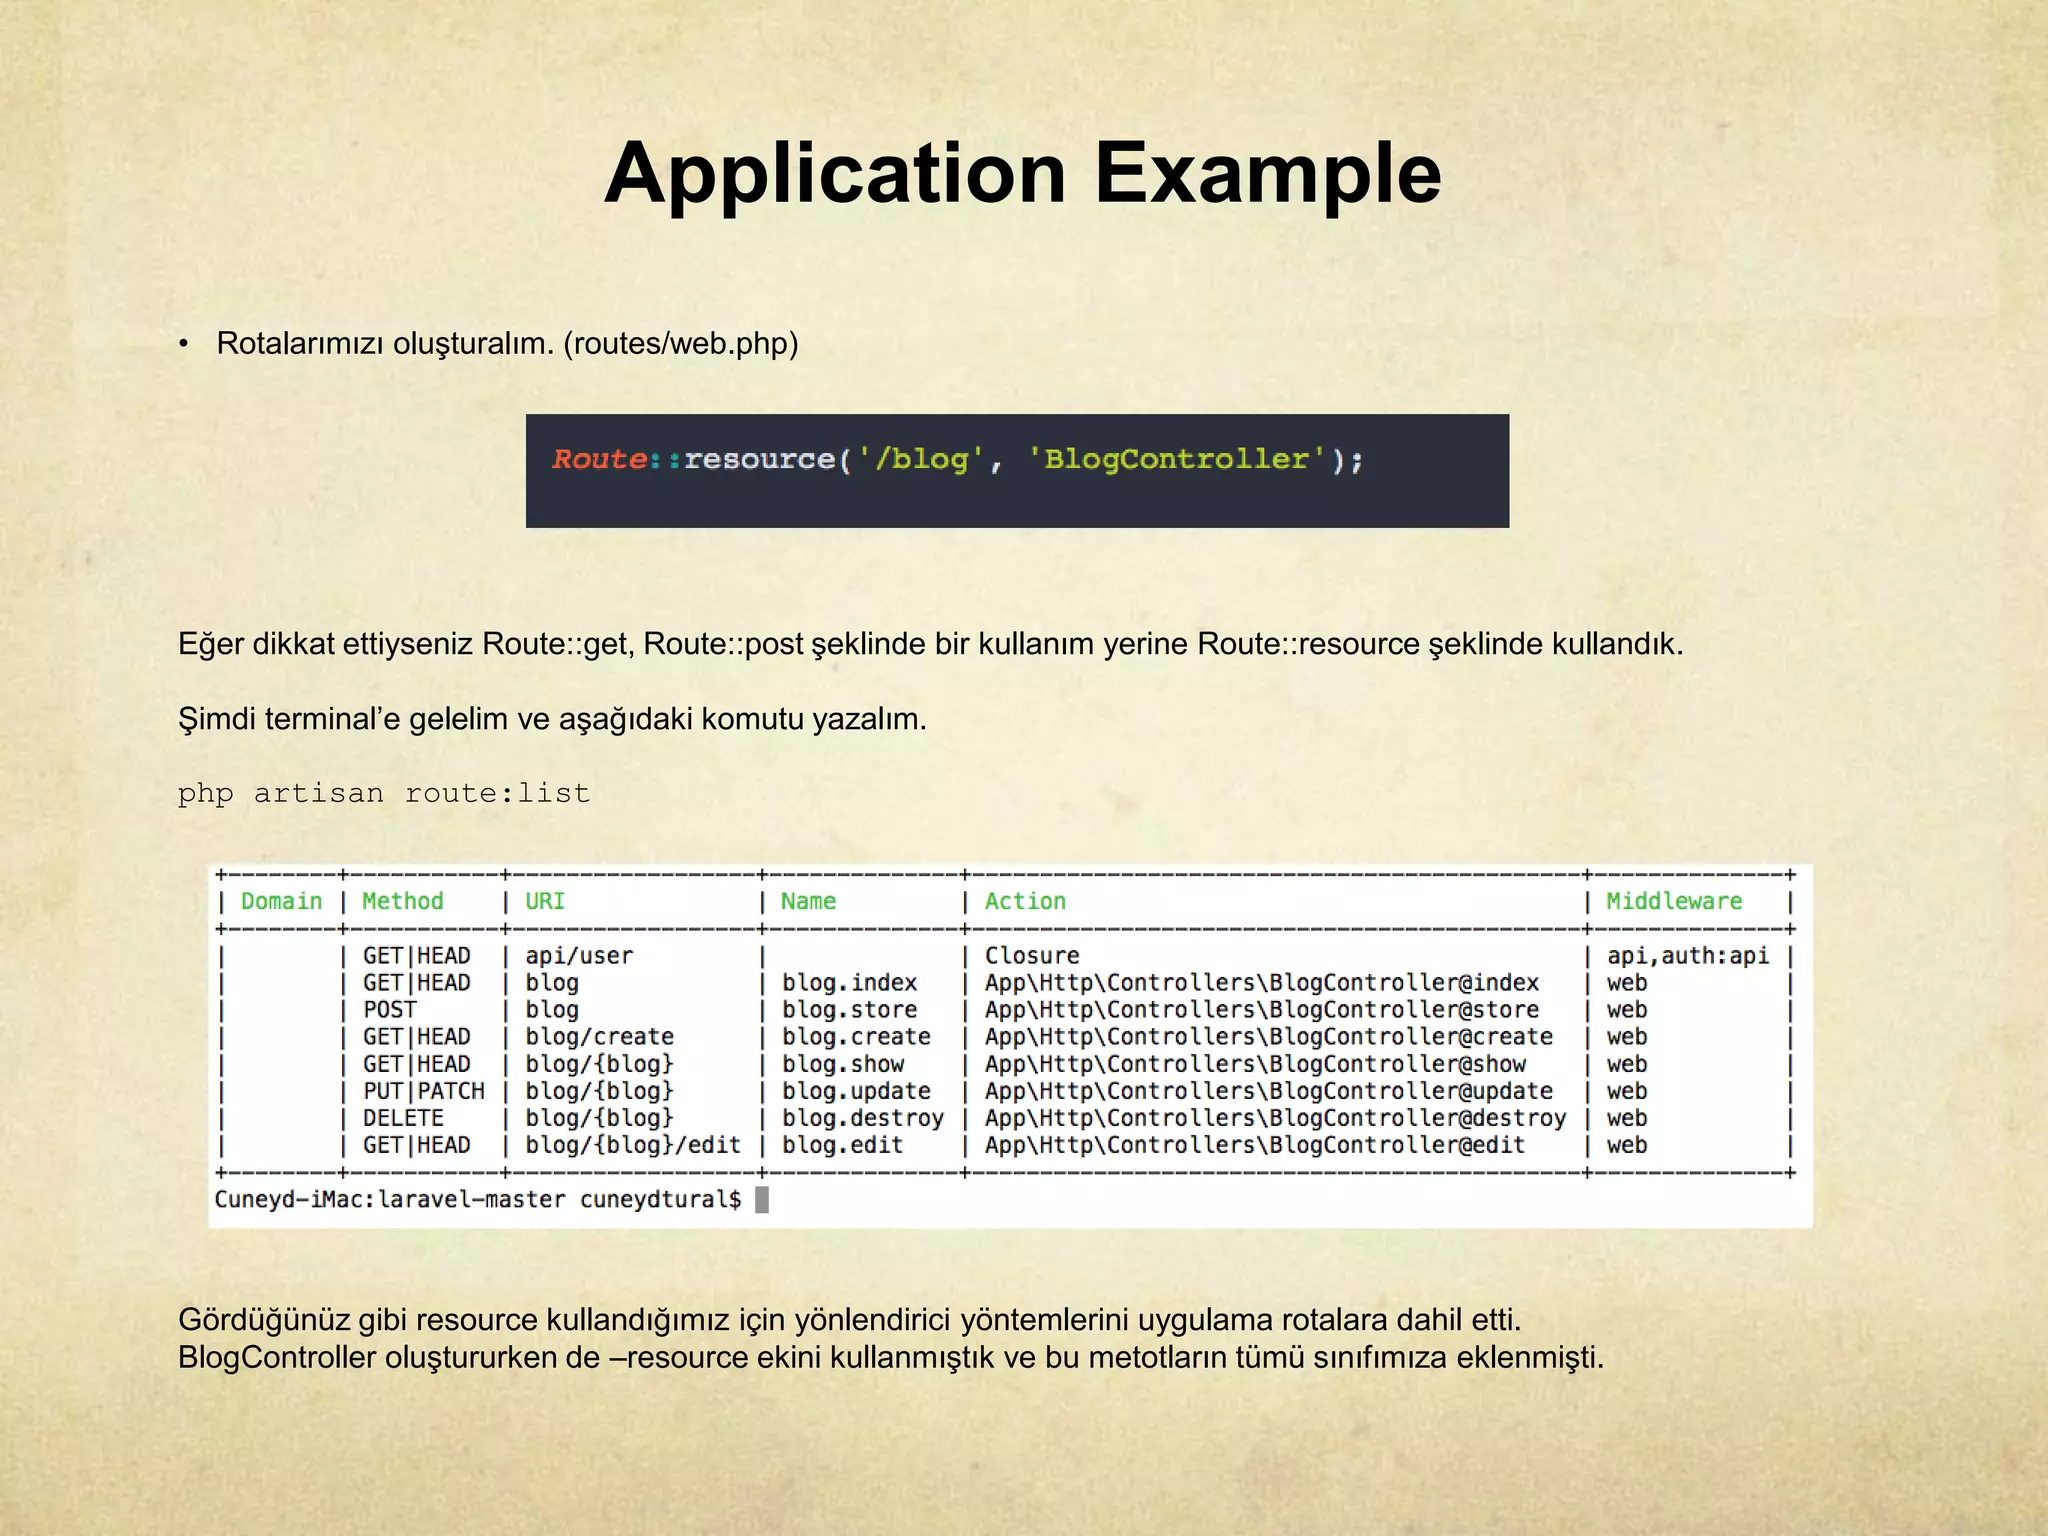Click the 'BlogController@index' action cell
Viewport: 2048px width, 1536px height.
[1262, 983]
